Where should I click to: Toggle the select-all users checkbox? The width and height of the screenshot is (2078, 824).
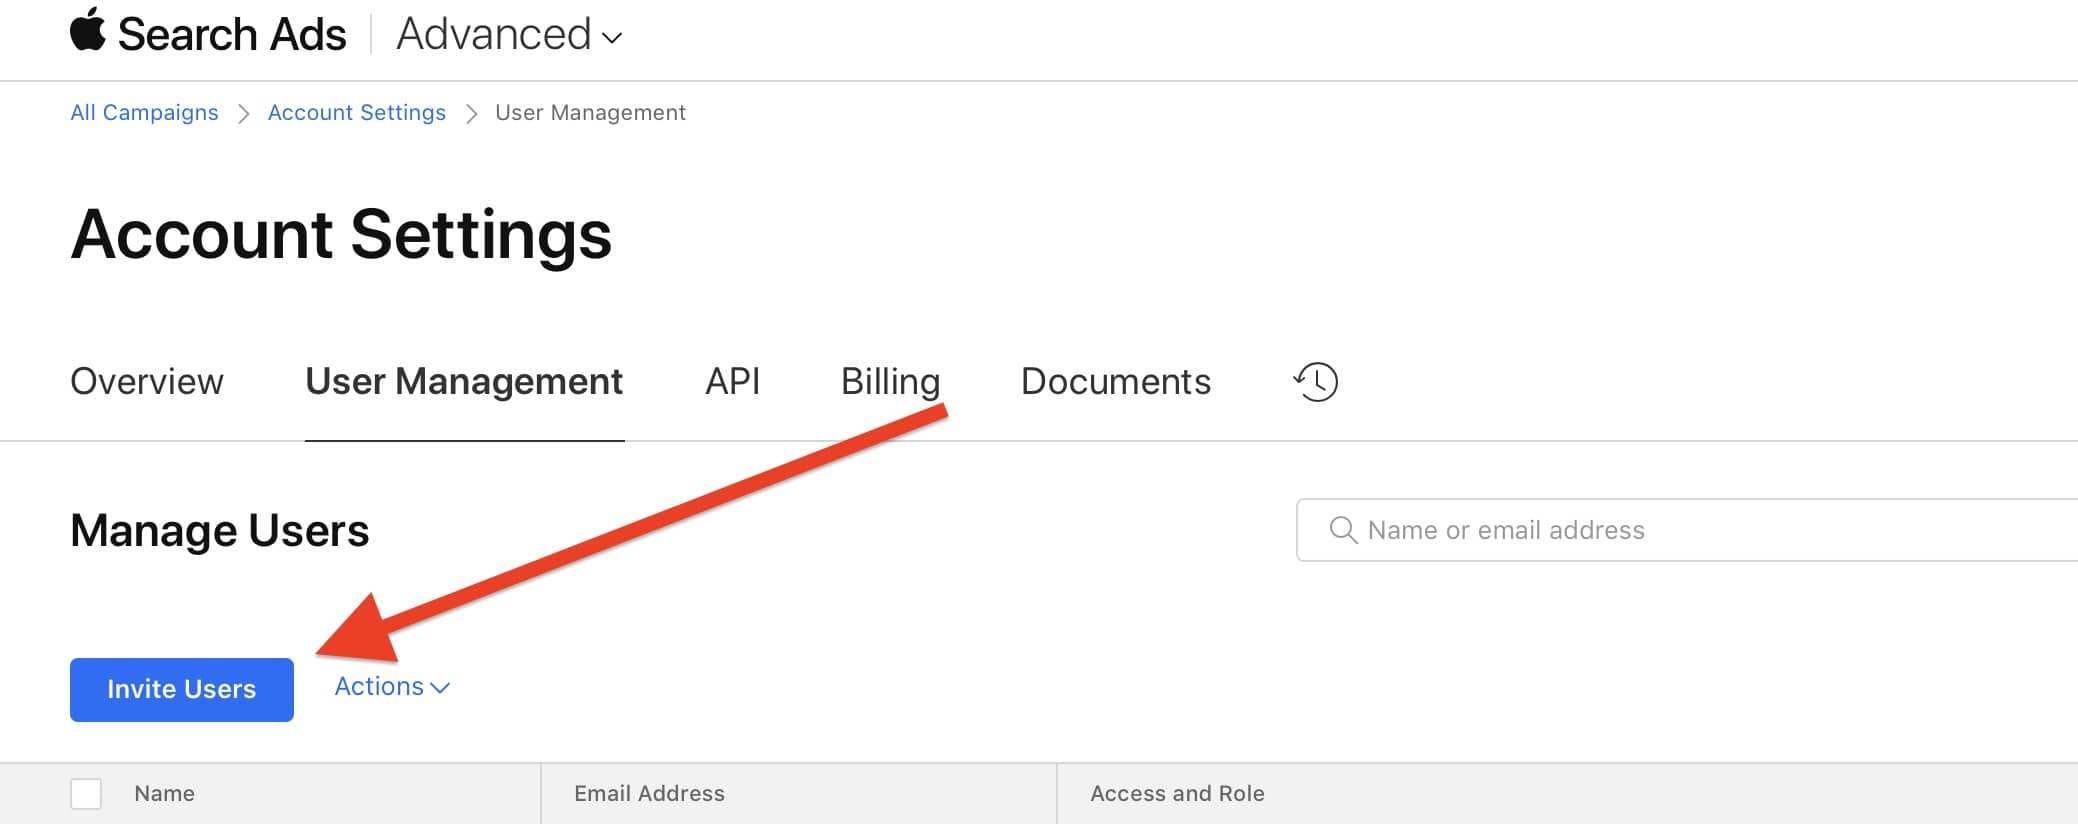(x=86, y=794)
